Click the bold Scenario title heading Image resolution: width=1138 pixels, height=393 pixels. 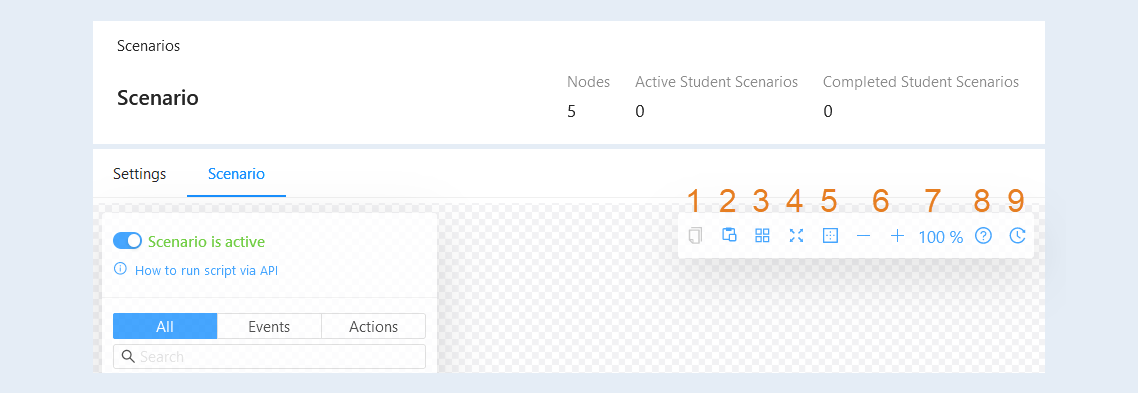(x=158, y=98)
